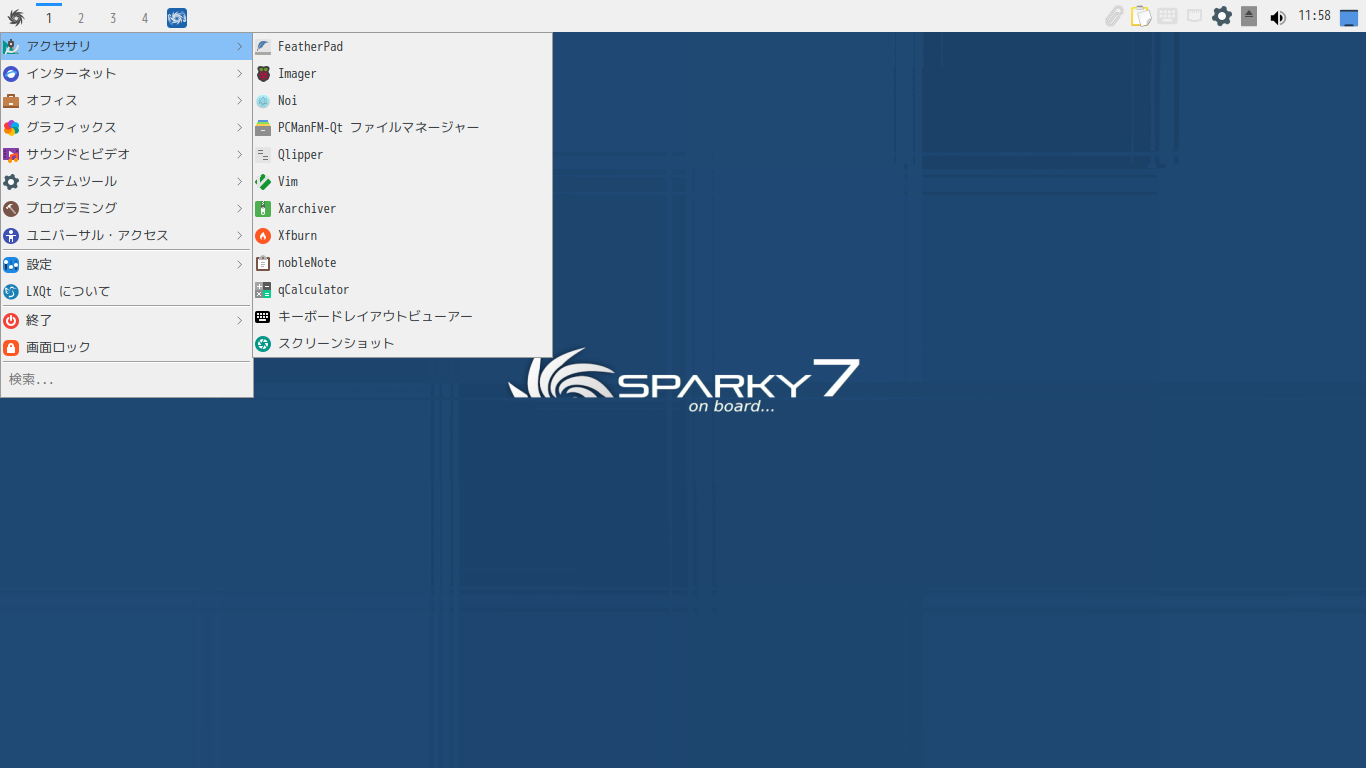Expand the インターネット submenu arrow
This screenshot has height=768, width=1366.
click(240, 74)
